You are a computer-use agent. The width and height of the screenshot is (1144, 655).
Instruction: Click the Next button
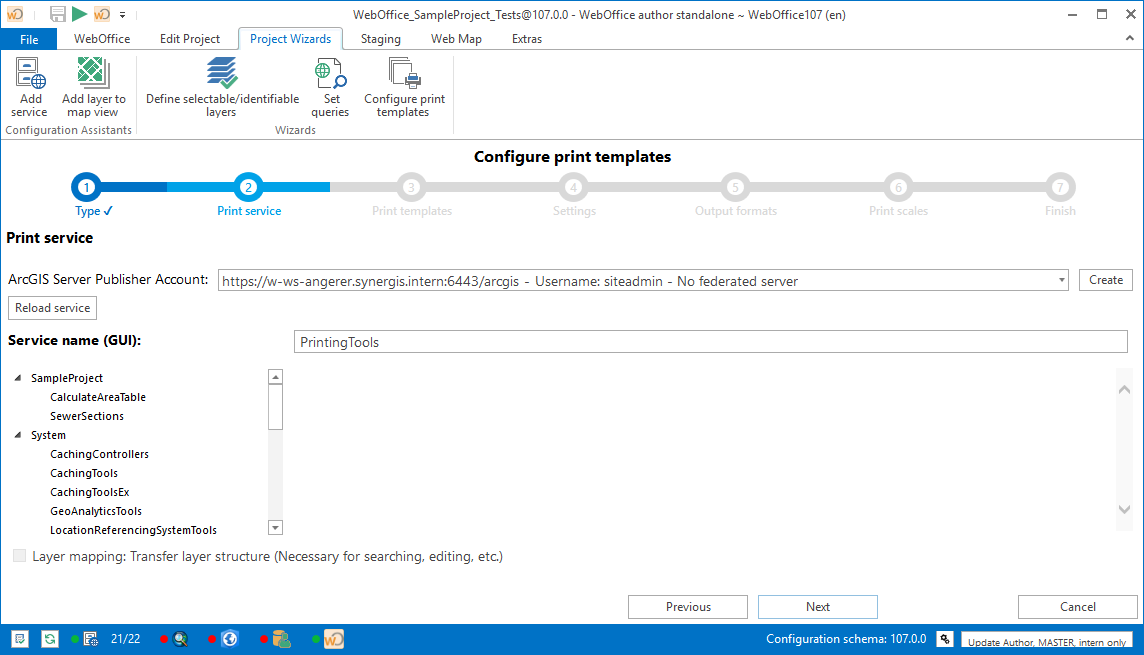click(817, 607)
